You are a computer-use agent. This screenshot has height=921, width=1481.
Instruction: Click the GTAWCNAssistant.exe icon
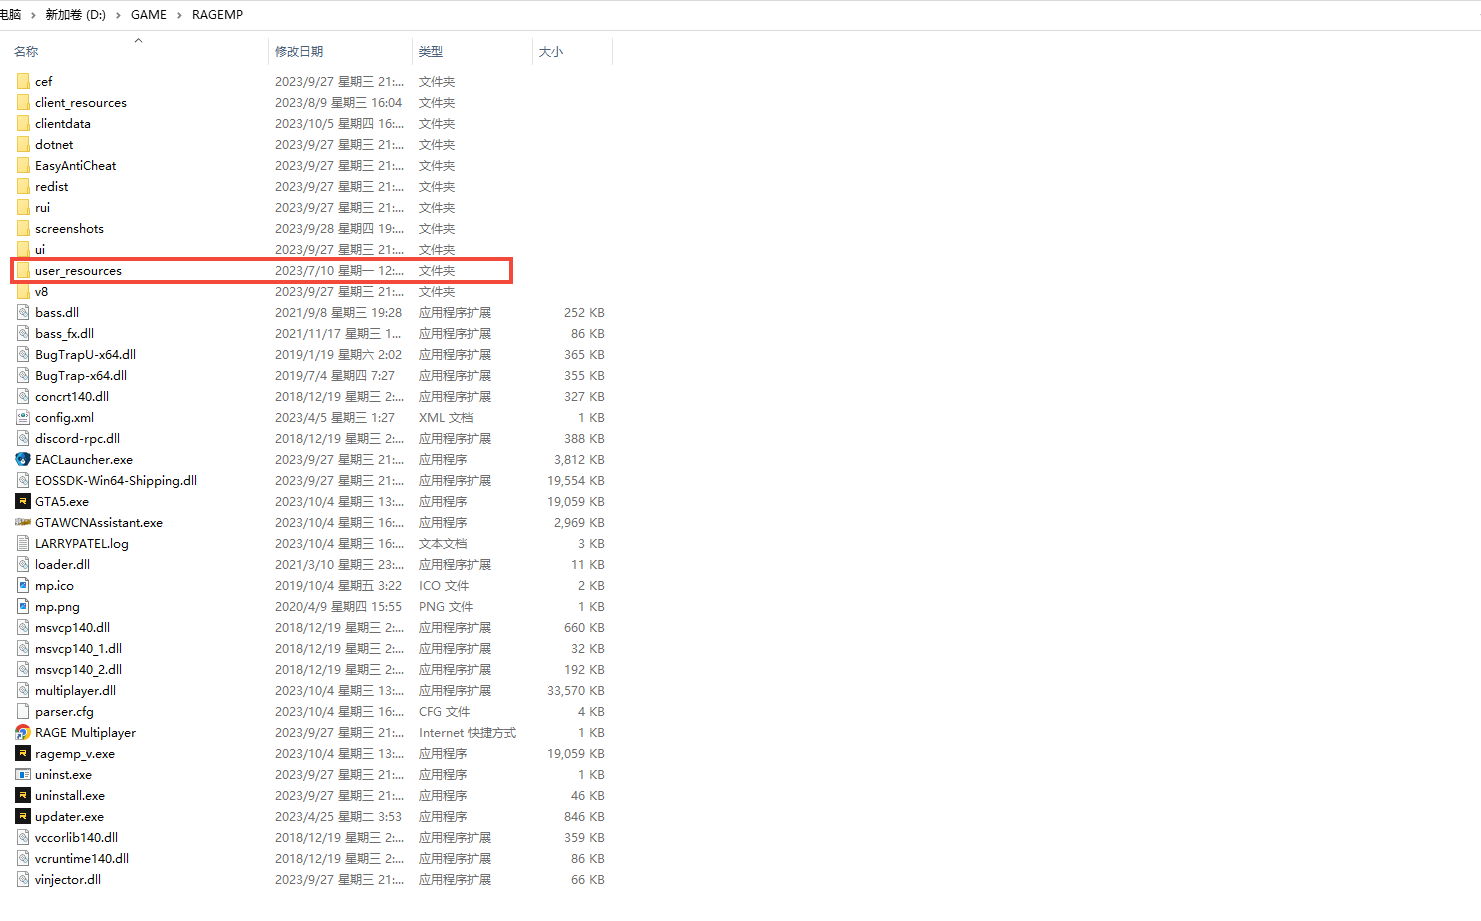click(x=23, y=522)
